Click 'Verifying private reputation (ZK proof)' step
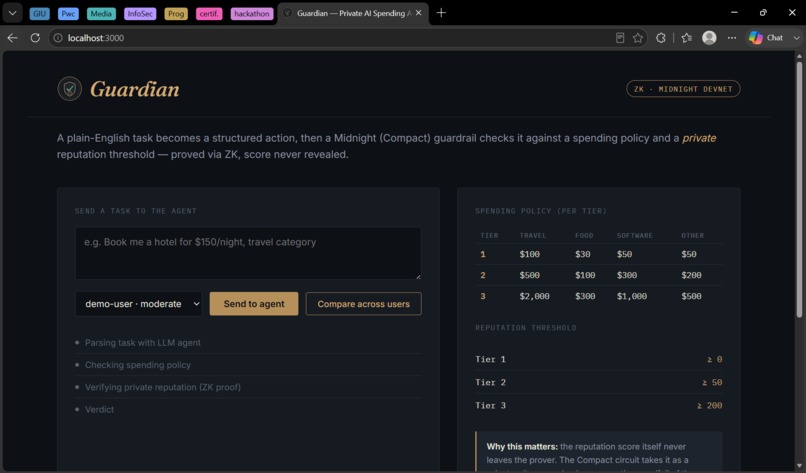This screenshot has width=806, height=473. tap(162, 387)
